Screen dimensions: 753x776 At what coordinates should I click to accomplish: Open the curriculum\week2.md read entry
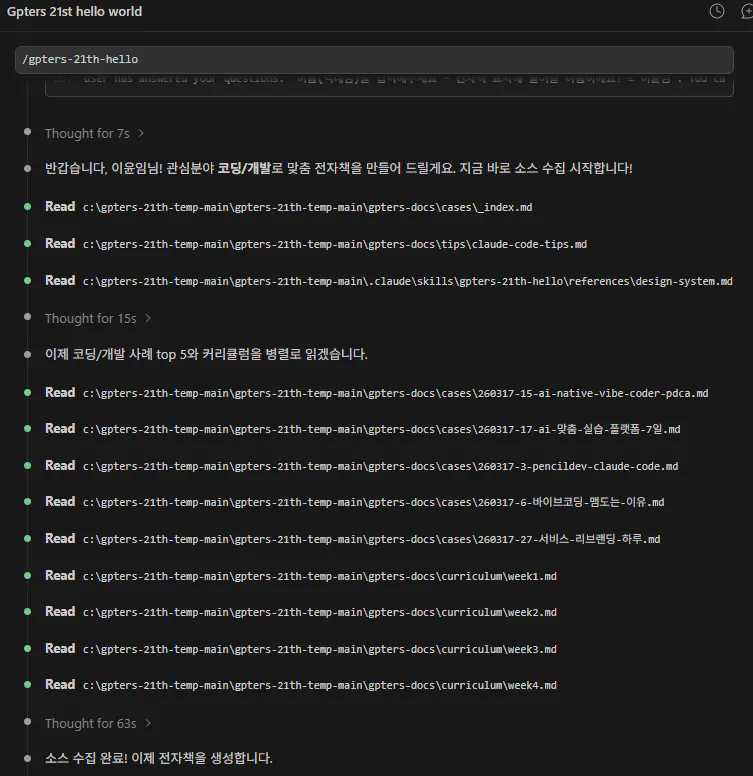click(x=301, y=612)
